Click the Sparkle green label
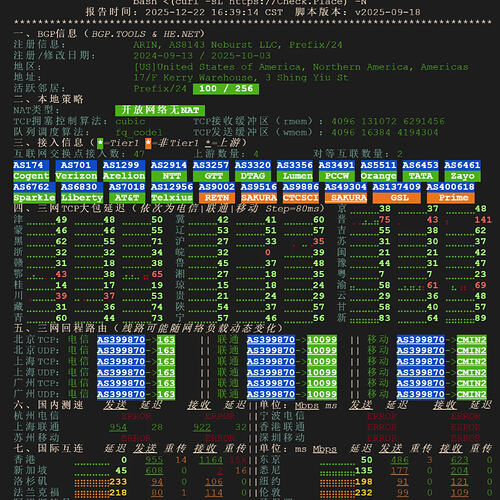Image resolution: width=500 pixels, height=500 pixels. point(34,198)
